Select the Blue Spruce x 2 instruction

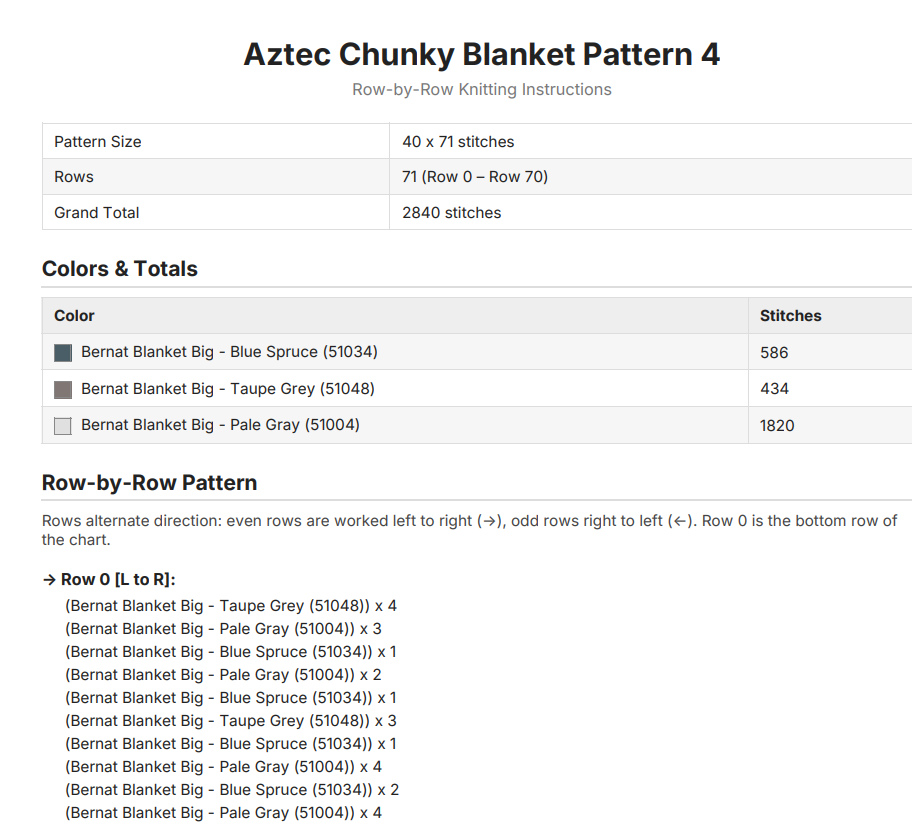pyautogui.click(x=232, y=790)
